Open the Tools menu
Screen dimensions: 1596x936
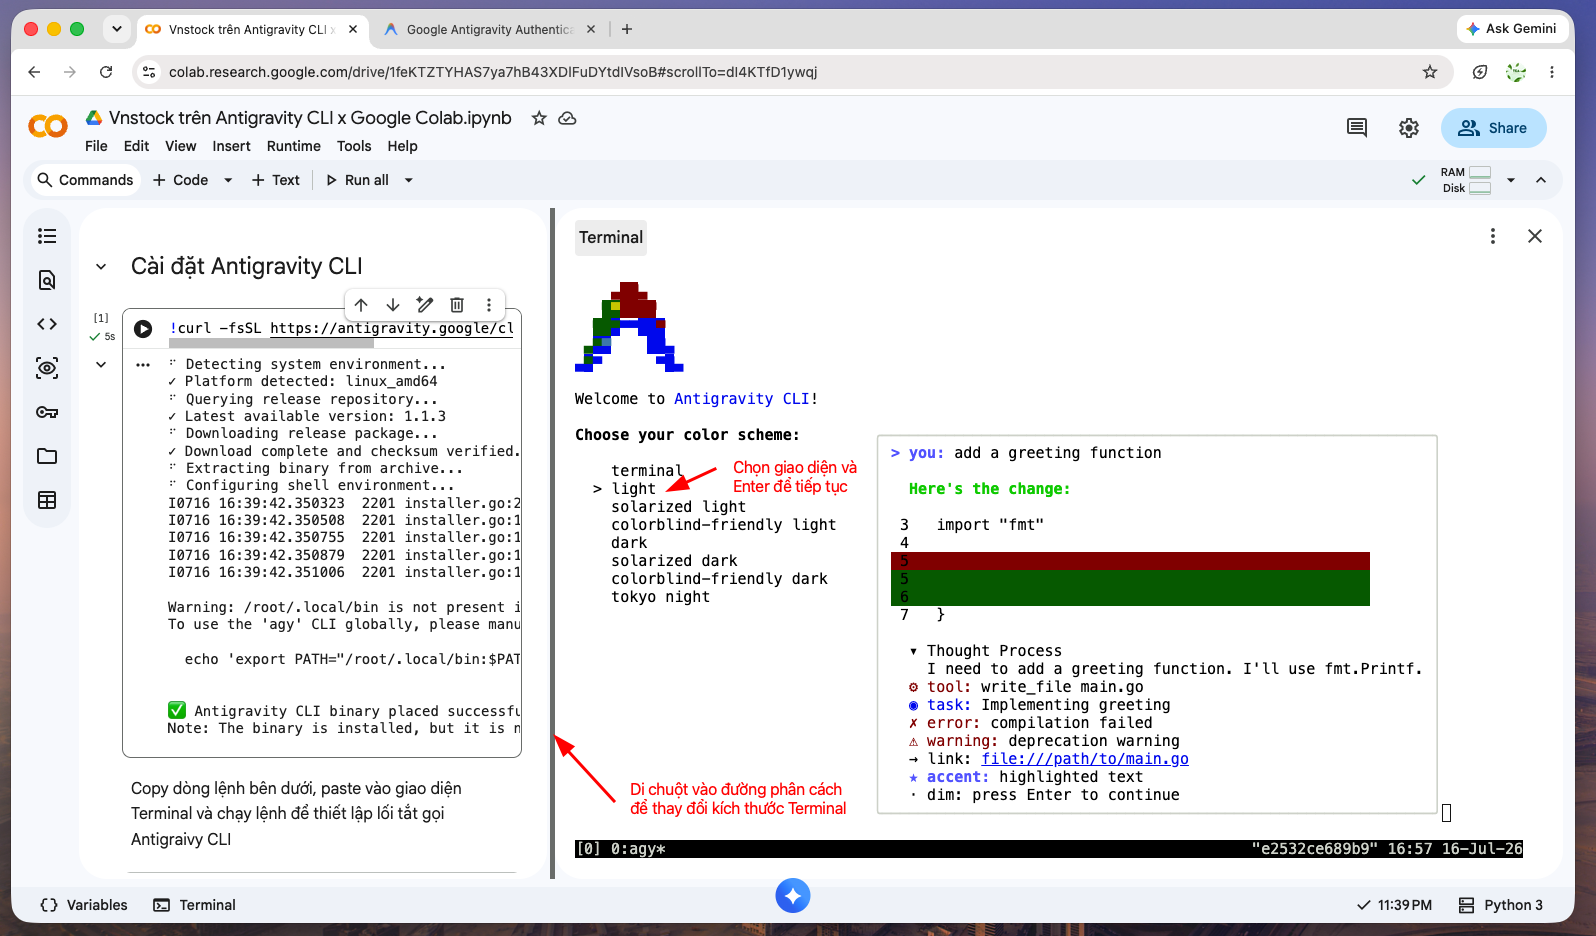coord(354,146)
